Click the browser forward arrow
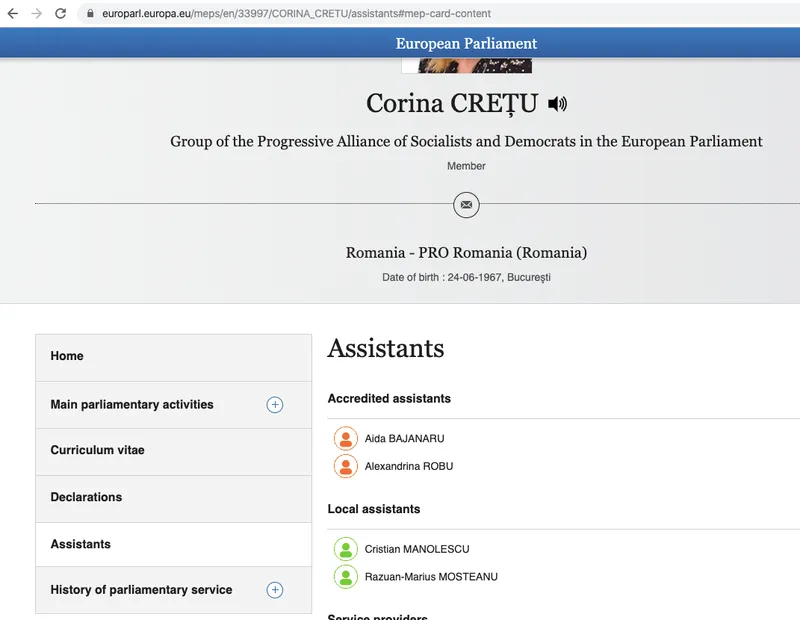 [x=36, y=13]
